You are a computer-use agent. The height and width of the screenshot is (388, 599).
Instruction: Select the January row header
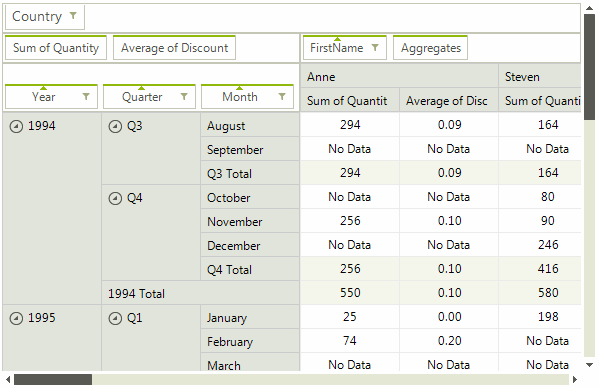tap(250, 317)
